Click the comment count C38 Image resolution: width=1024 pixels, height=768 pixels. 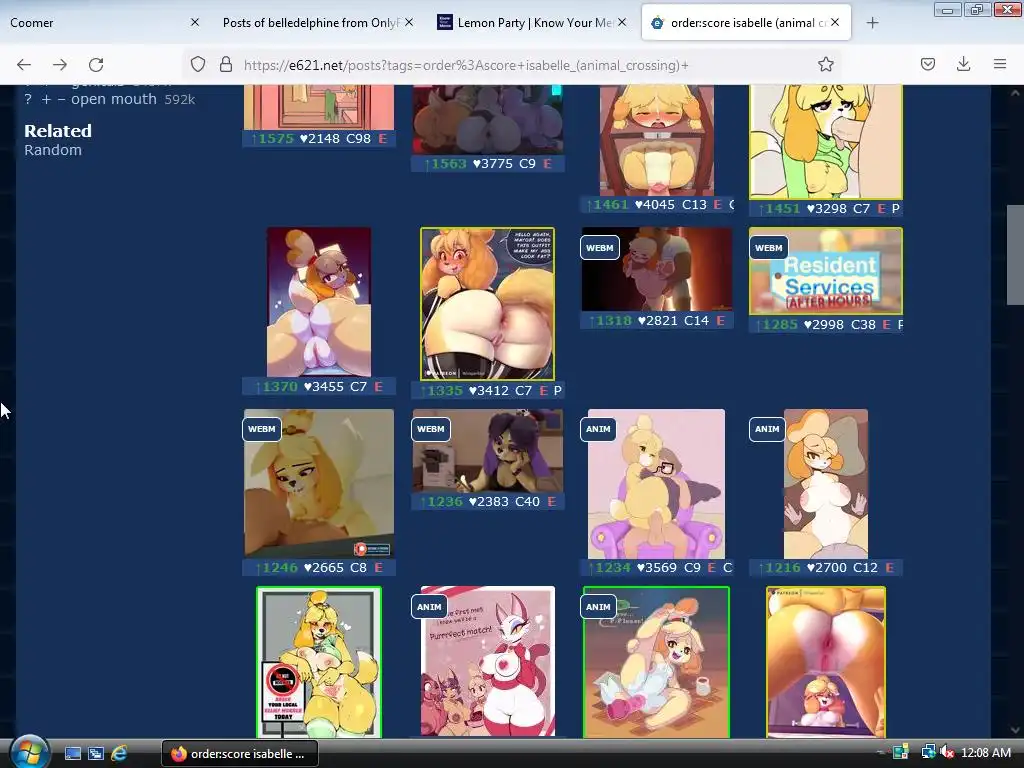(x=863, y=325)
